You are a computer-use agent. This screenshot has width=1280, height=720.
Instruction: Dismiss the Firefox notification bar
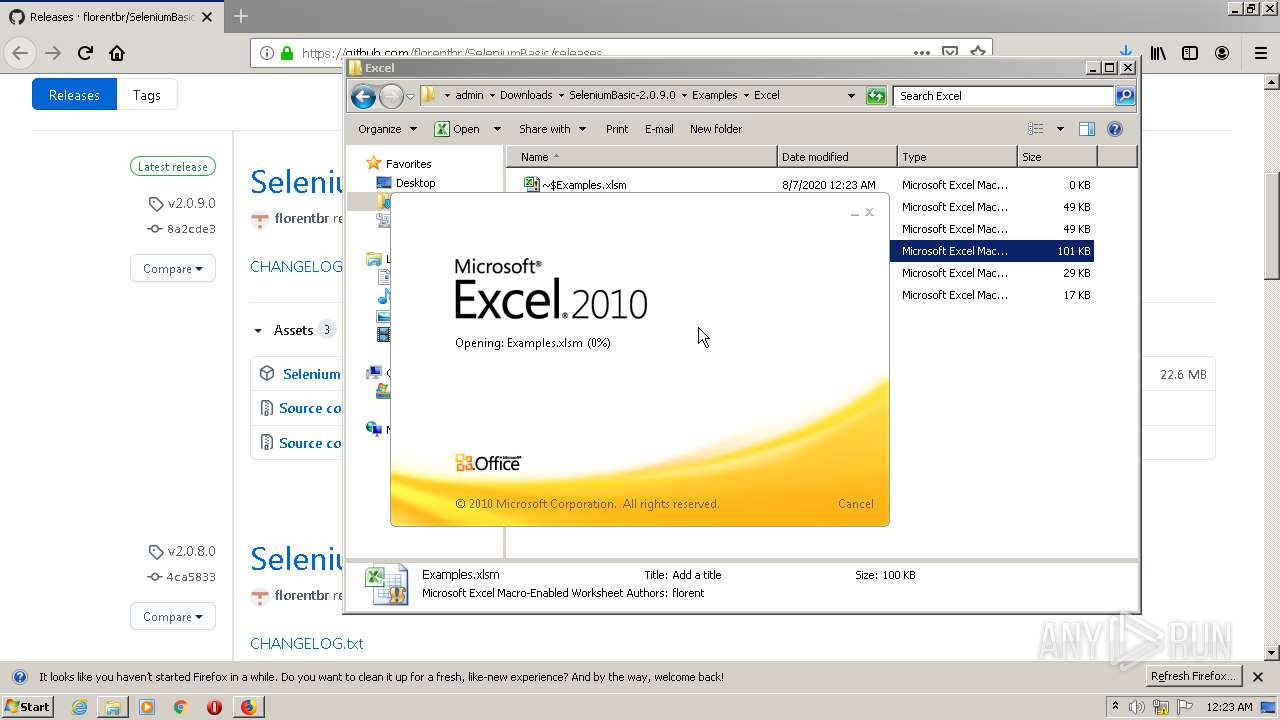1258,677
